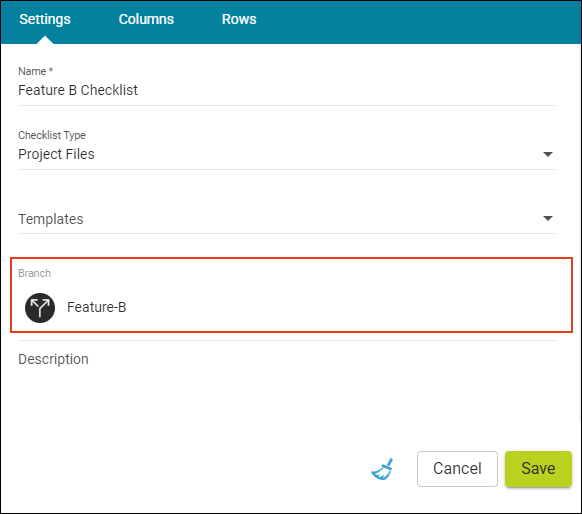Save the checklist settings
582x514 pixels.
(x=538, y=469)
